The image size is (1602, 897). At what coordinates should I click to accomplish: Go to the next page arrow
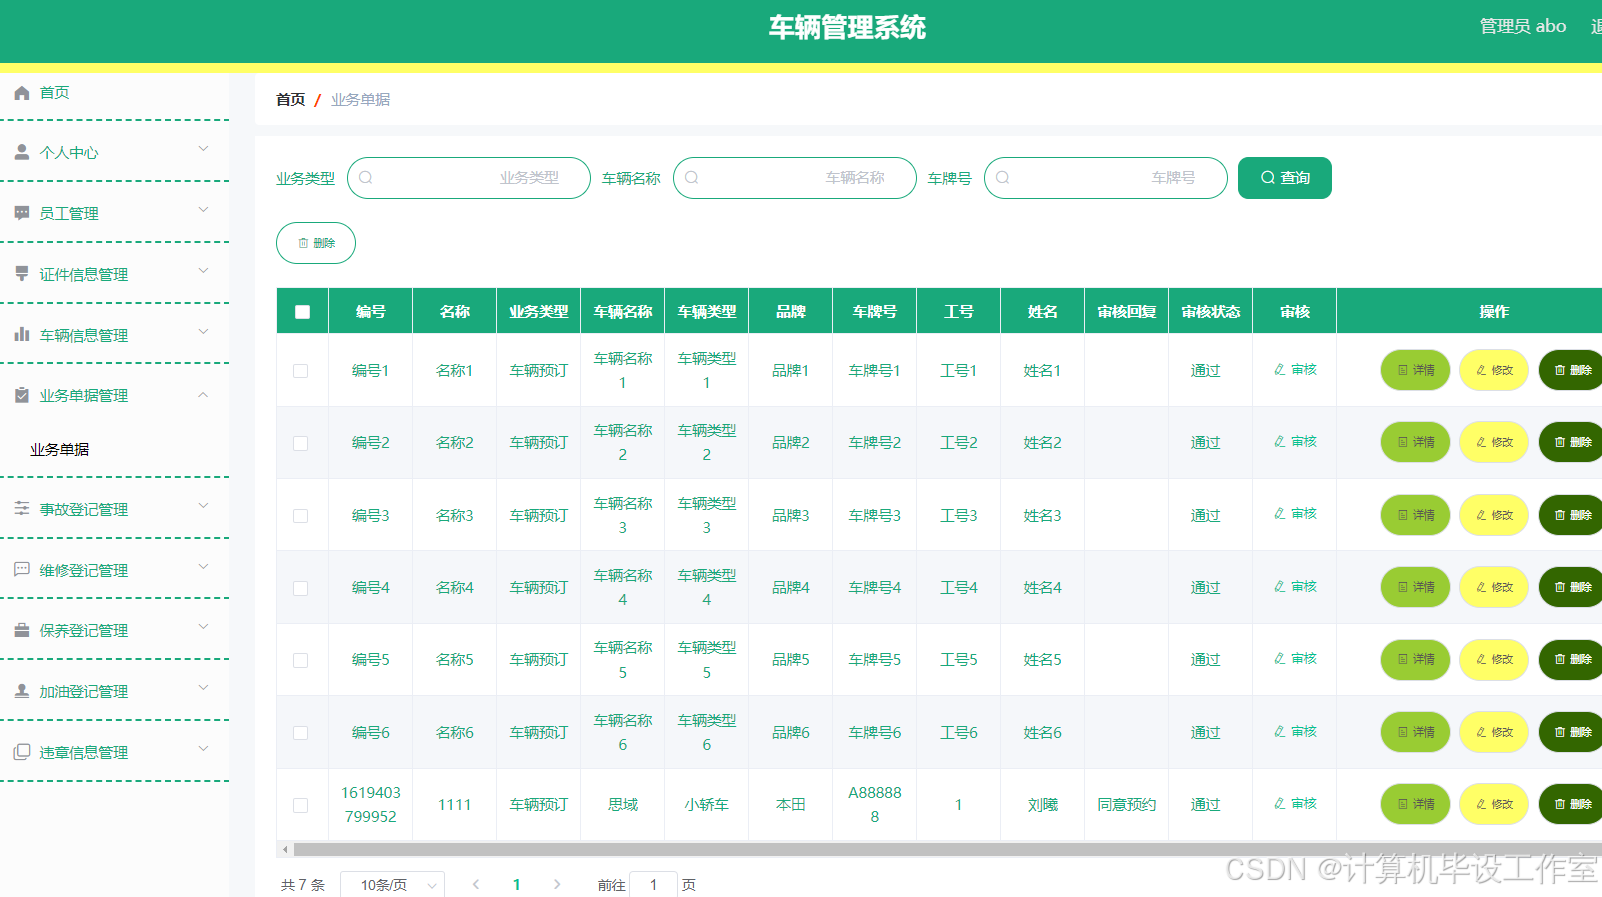tap(557, 884)
